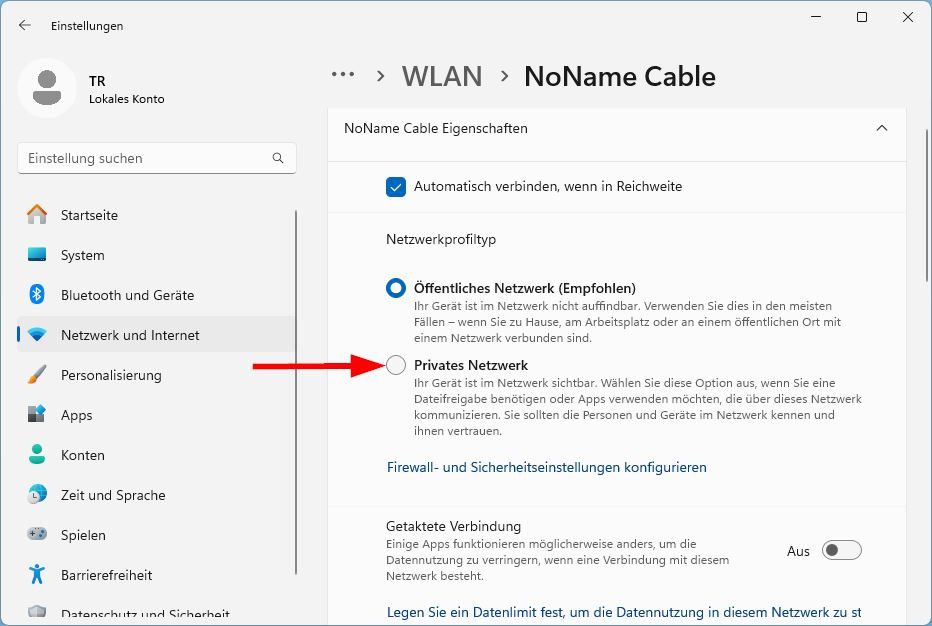The width and height of the screenshot is (932, 626).
Task: Uncheck Automatisch verbinden, wenn in Reichweite
Action: point(396,187)
